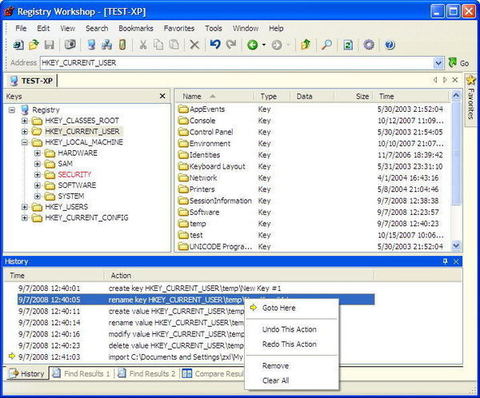Click the green Back navigation arrow
This screenshot has height=398, width=480.
(253, 45)
